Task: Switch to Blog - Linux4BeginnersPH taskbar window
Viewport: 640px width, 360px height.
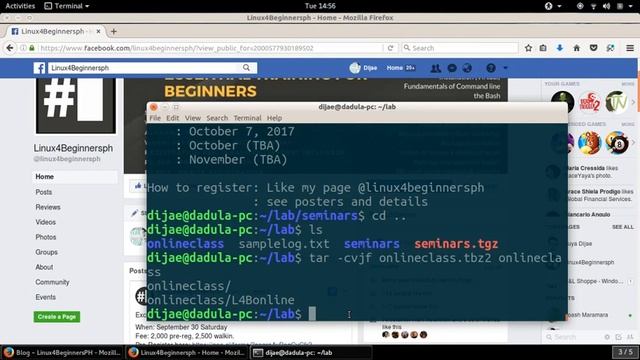Action: click(62, 352)
